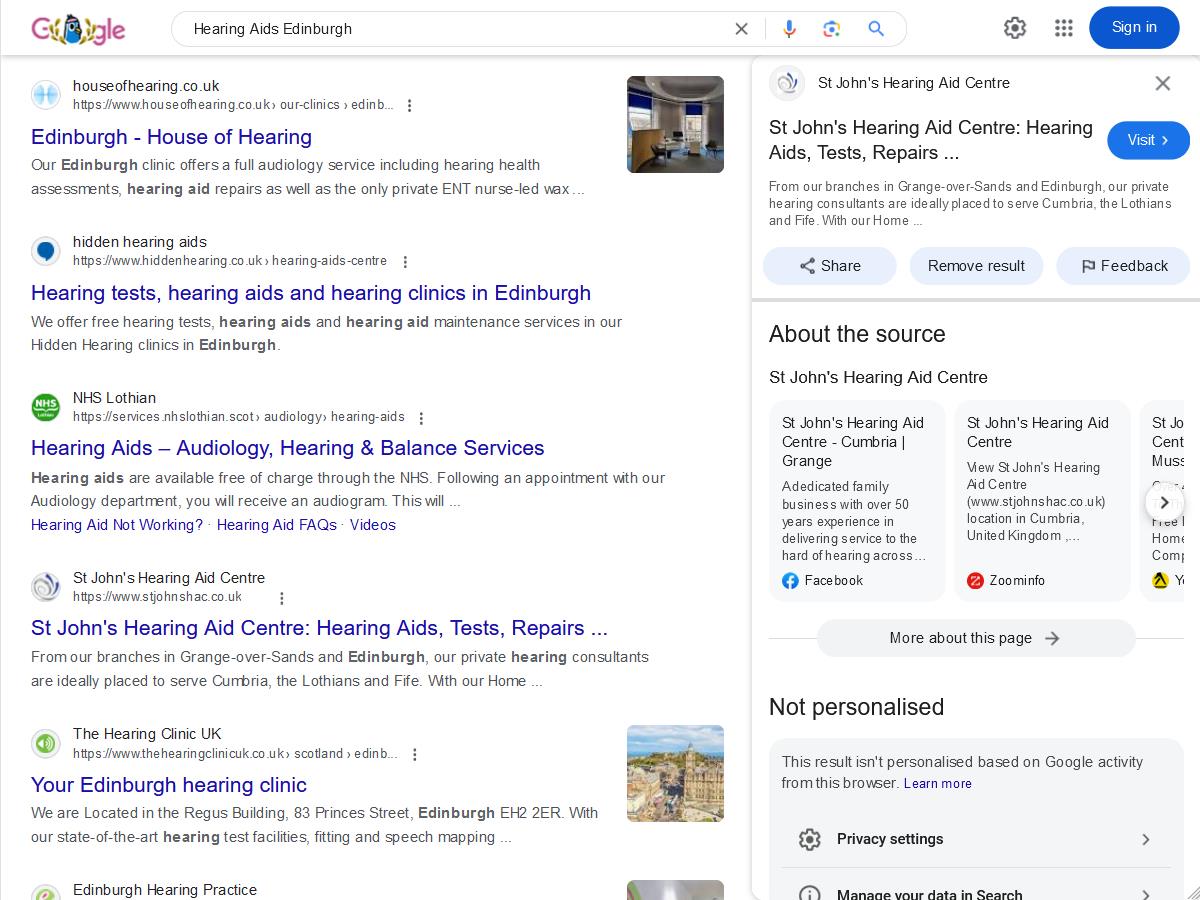Open Google Lens image search

point(832,29)
